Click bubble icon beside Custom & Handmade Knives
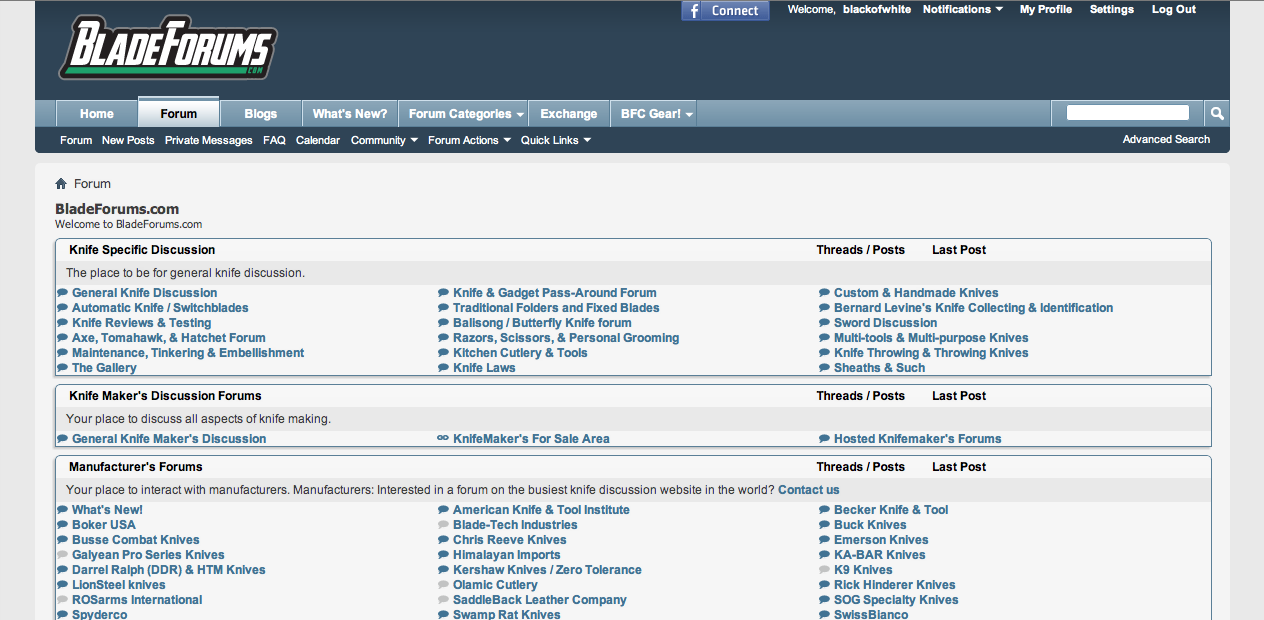Viewport: 1264px width, 620px height. click(x=825, y=293)
